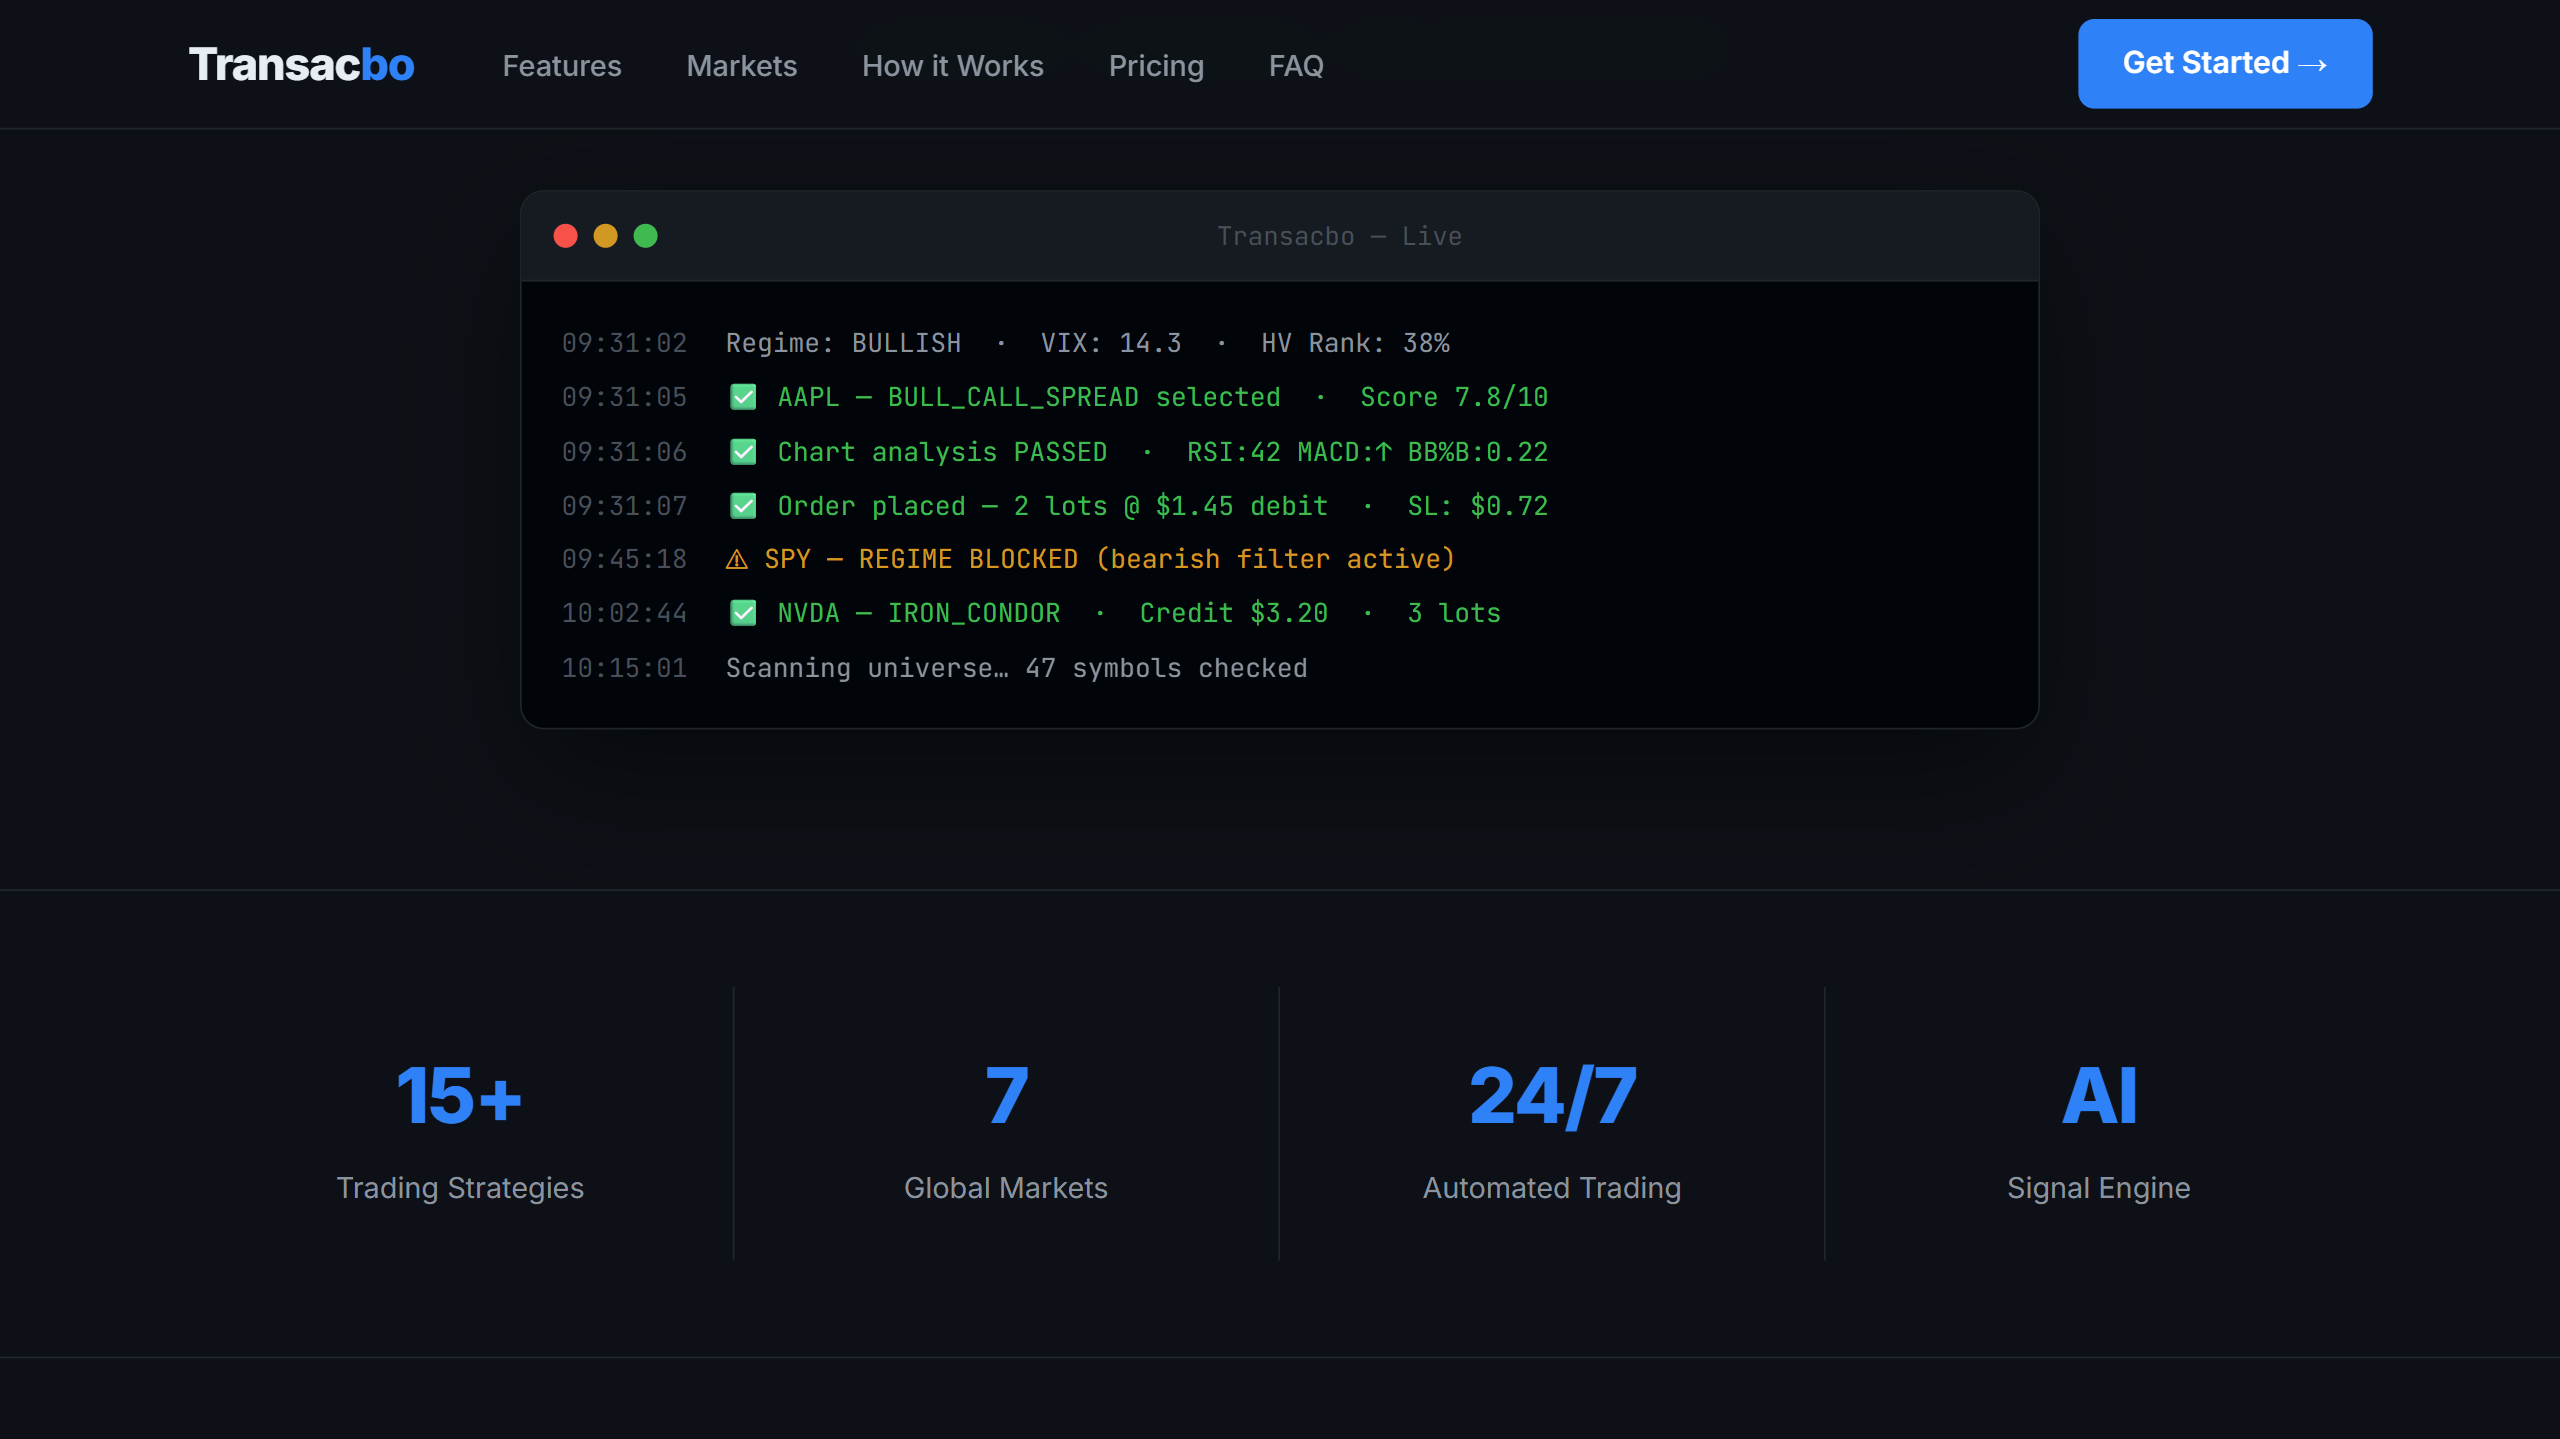Open the Features nav link
The image size is (2560, 1439).
coord(562,66)
